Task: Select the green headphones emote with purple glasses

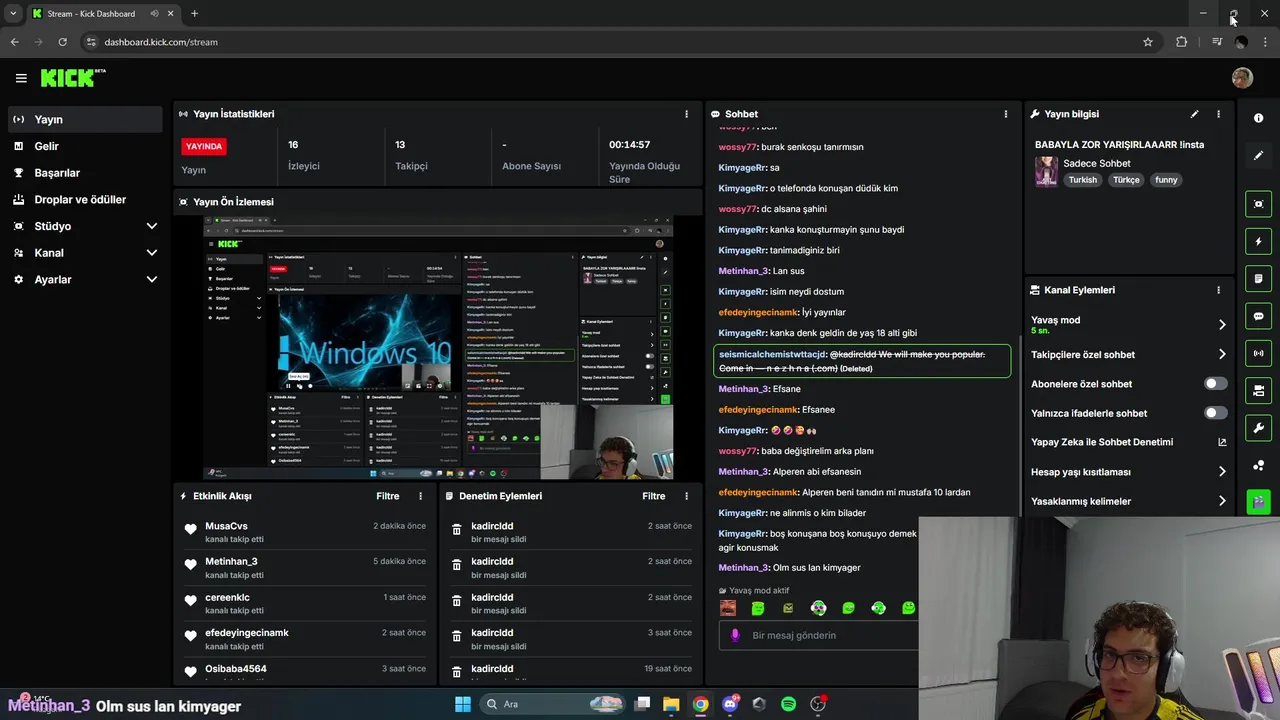Action: click(x=818, y=608)
